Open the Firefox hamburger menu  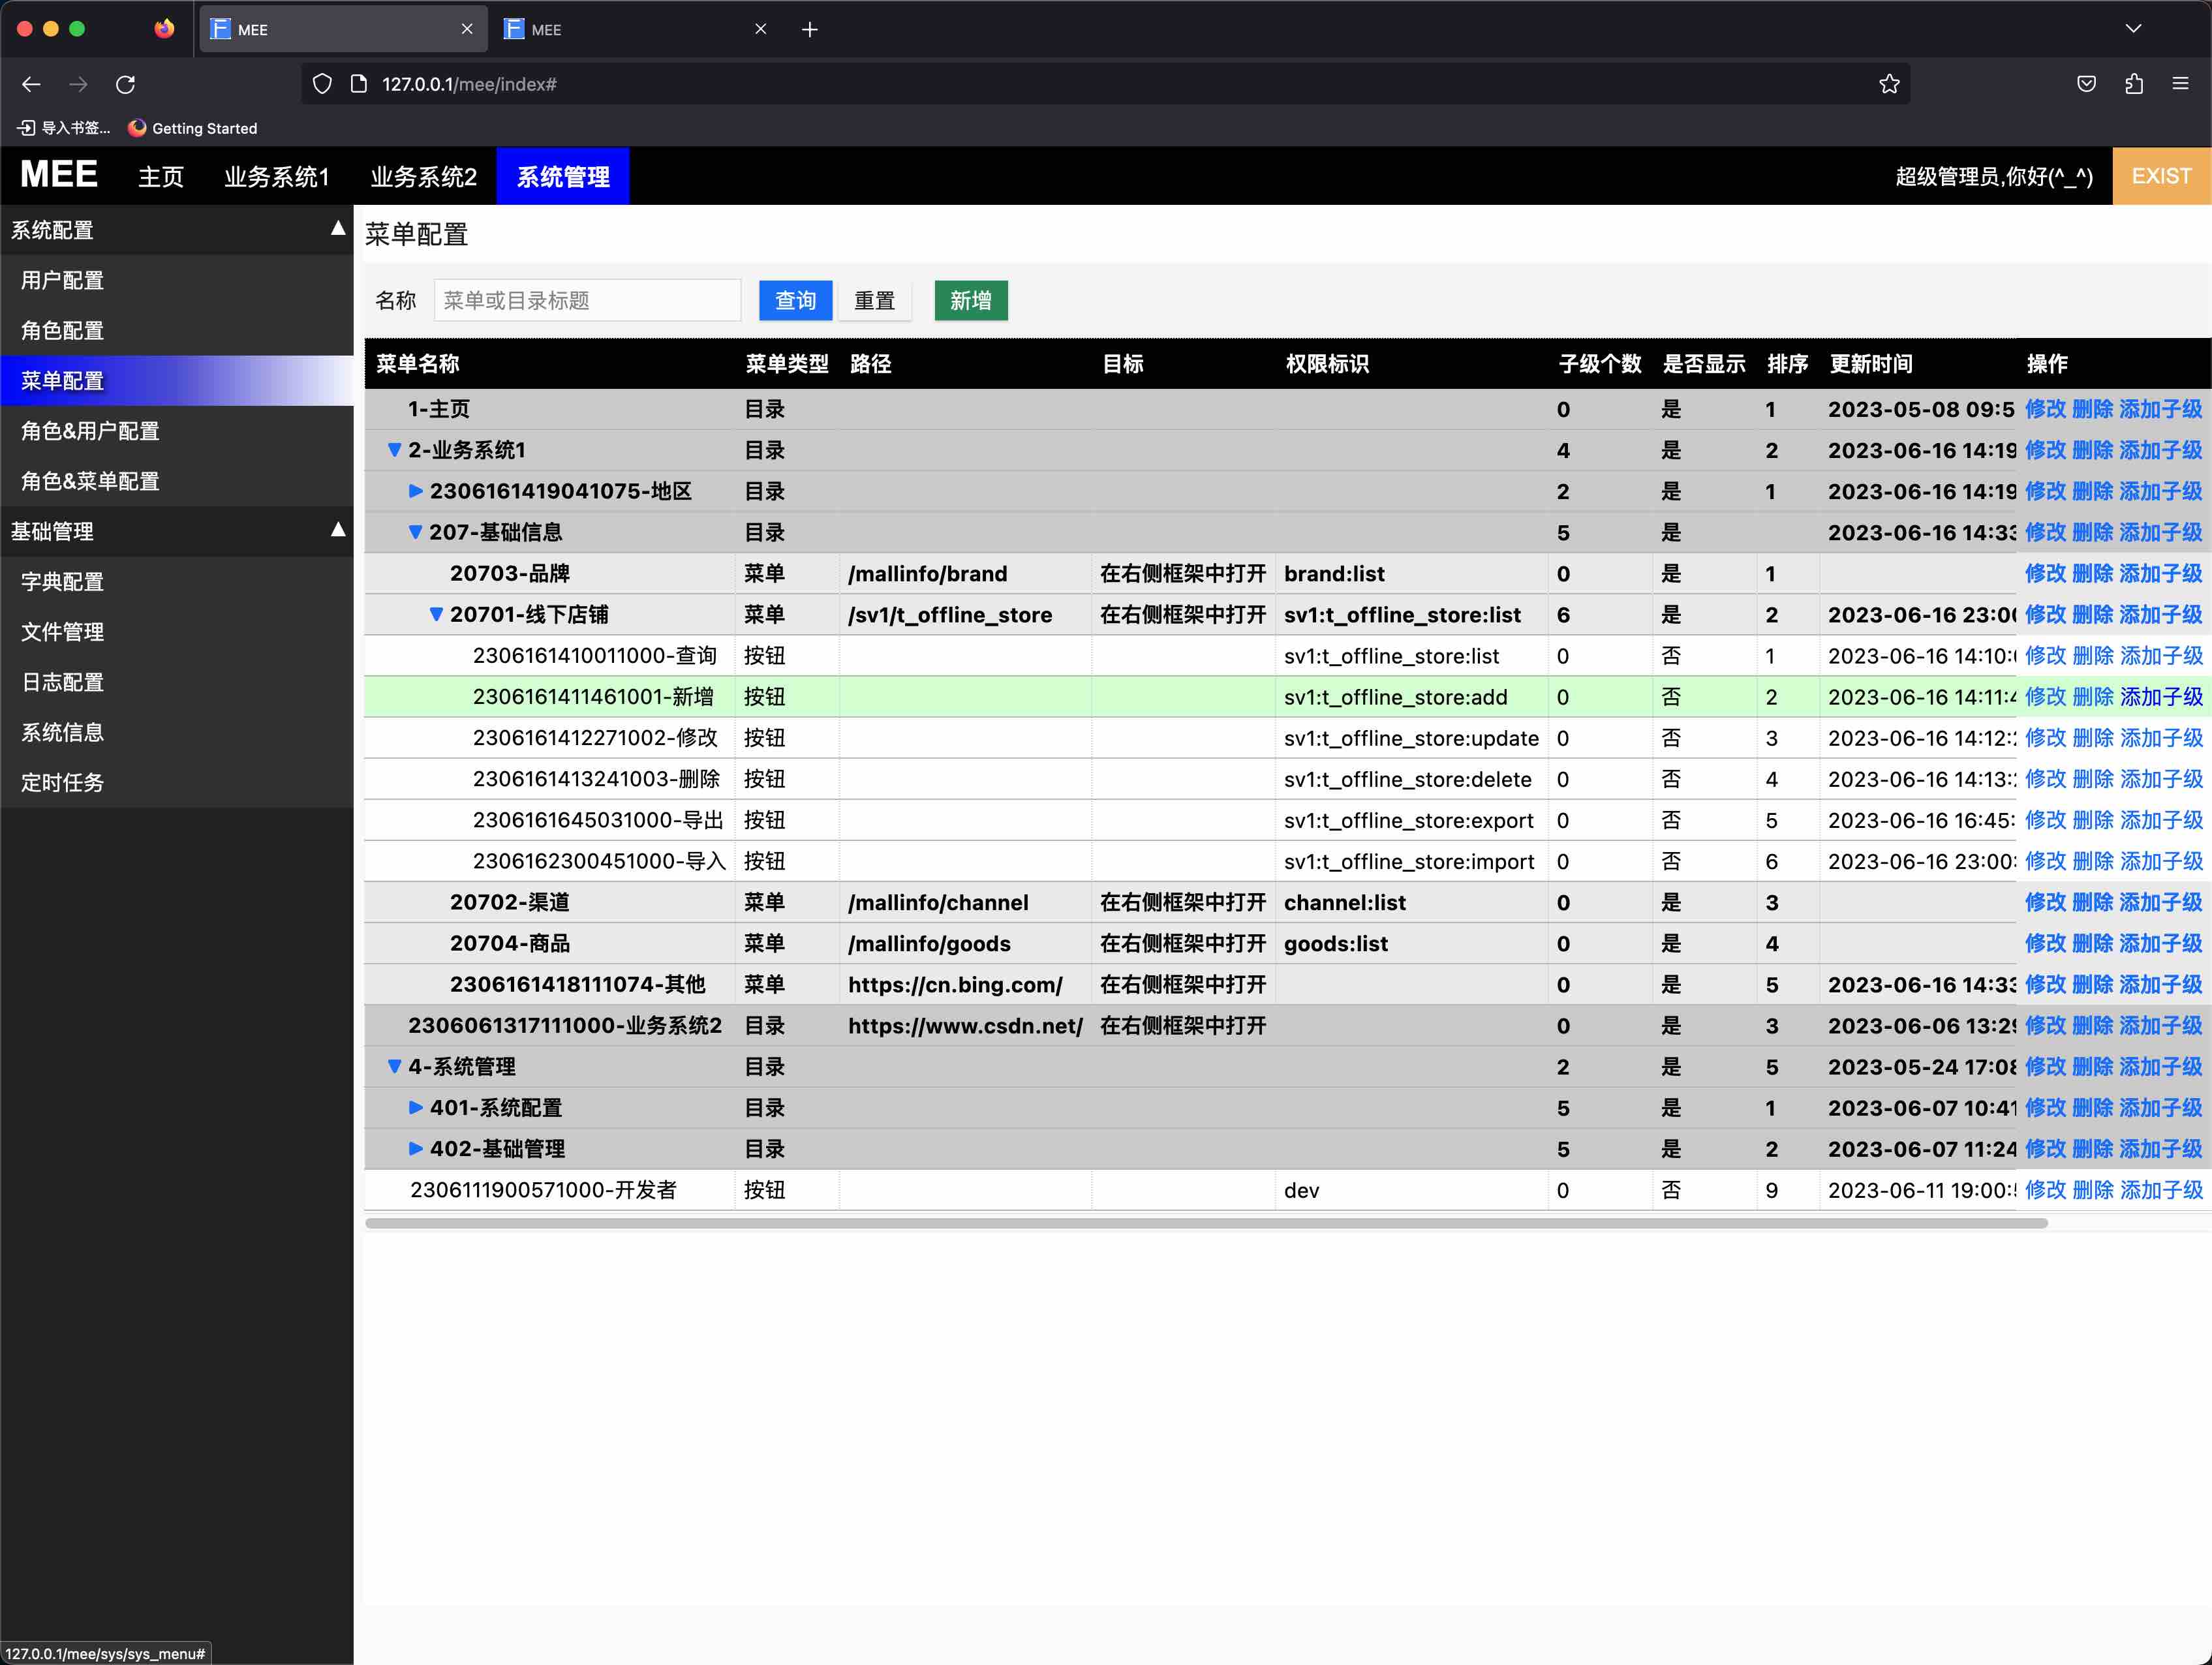tap(2180, 85)
